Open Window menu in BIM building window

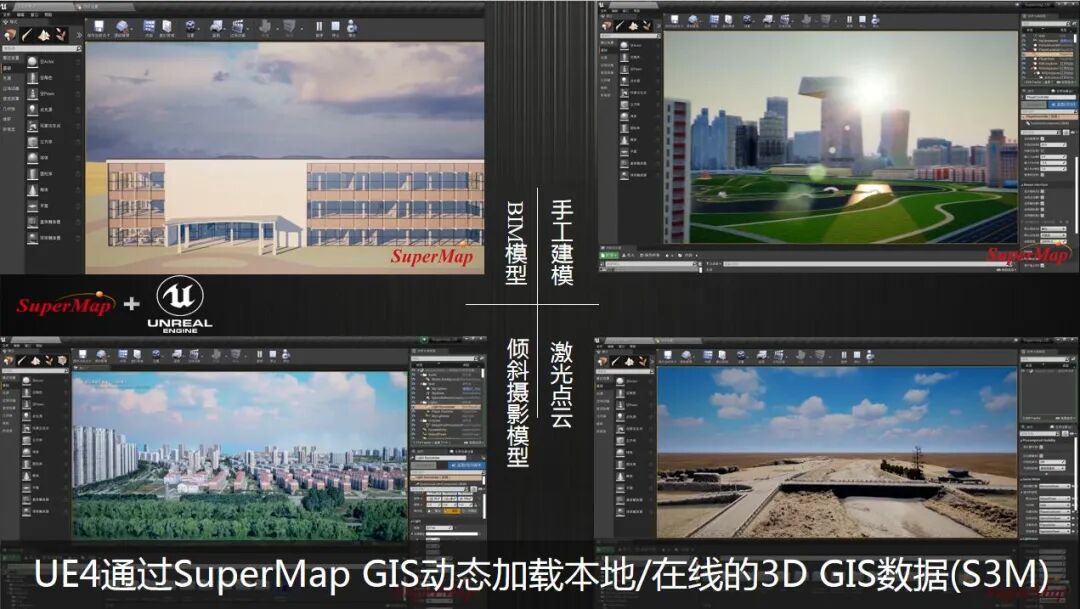[34, 14]
